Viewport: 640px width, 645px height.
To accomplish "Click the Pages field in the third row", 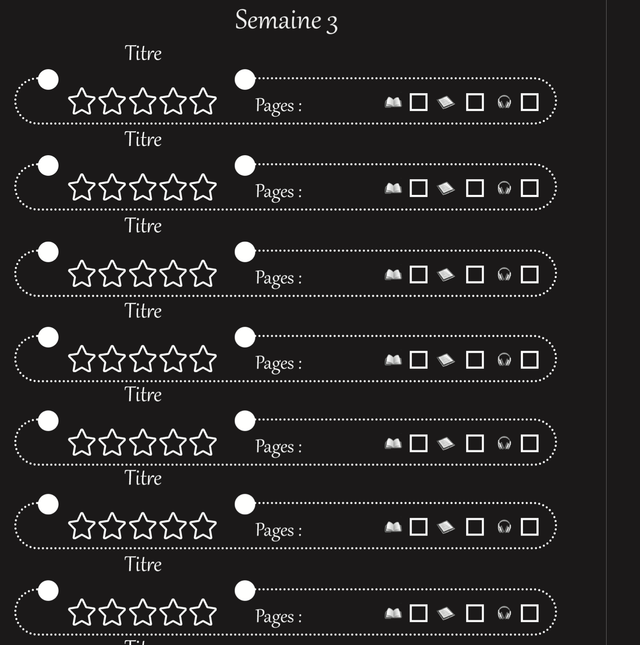I will 278,277.
